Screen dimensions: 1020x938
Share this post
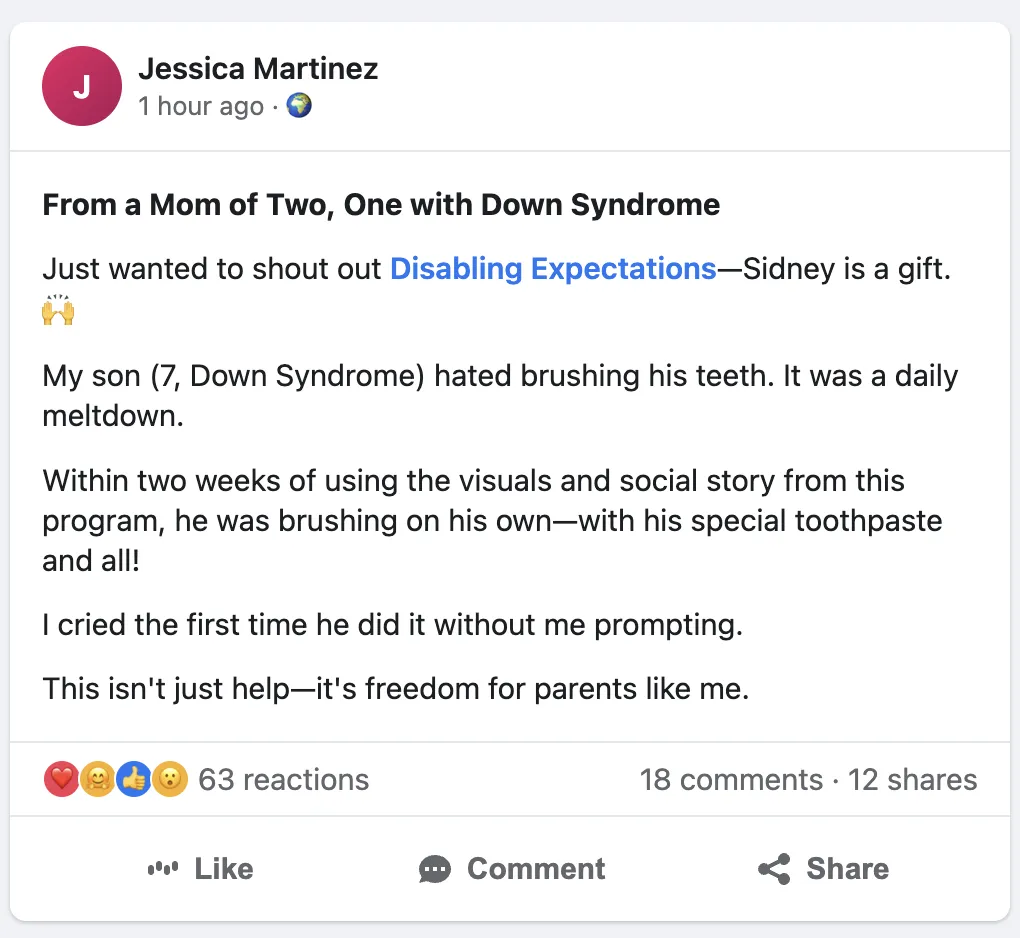[x=823, y=869]
